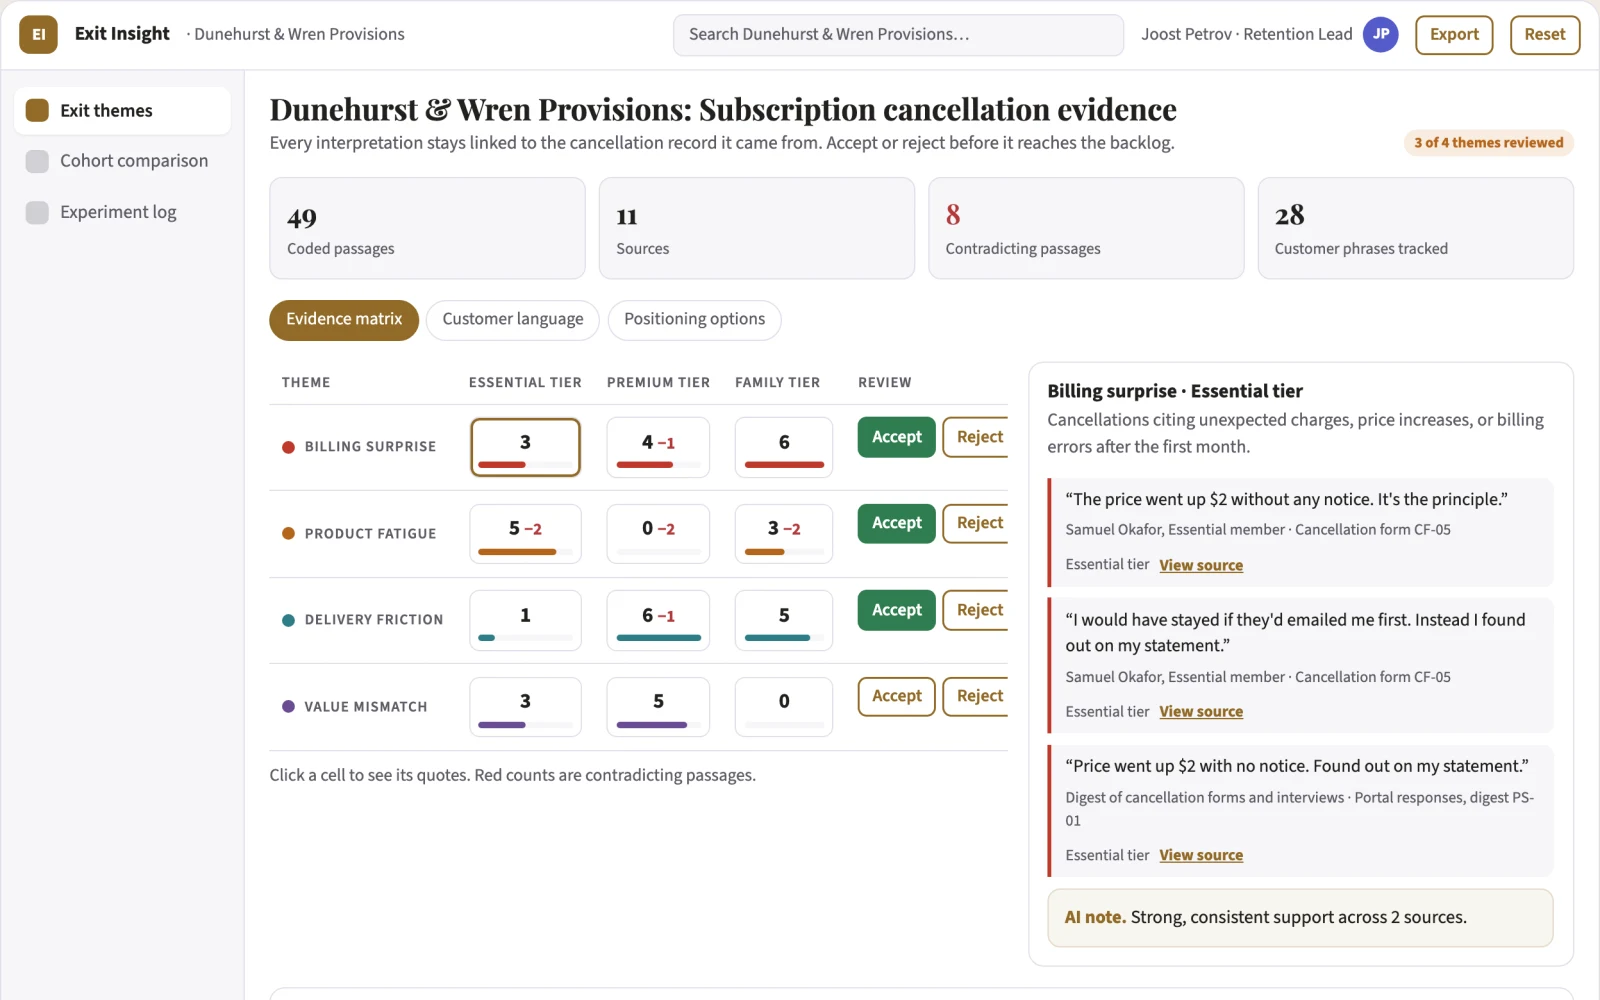Select Billing surprise Family tier cell
This screenshot has width=1600, height=1000.
tap(784, 447)
